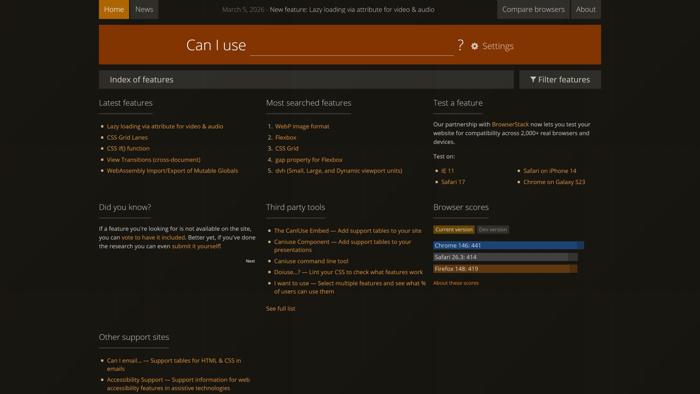The image size is (700, 394).
Task: Show Next did-you-know tip
Action: coord(250,261)
